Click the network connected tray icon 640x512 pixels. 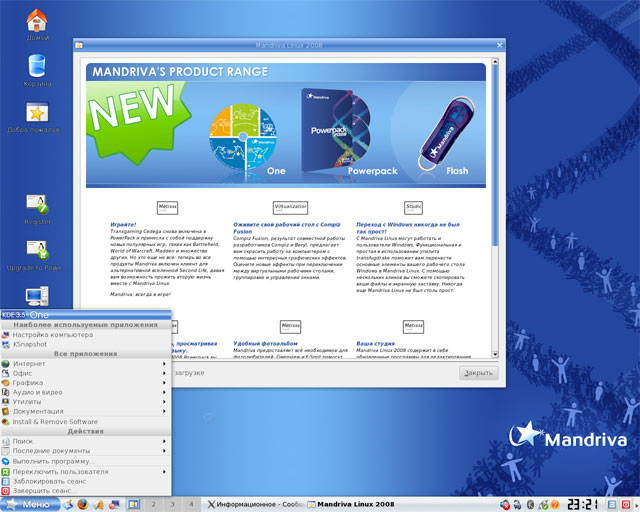tap(543, 505)
